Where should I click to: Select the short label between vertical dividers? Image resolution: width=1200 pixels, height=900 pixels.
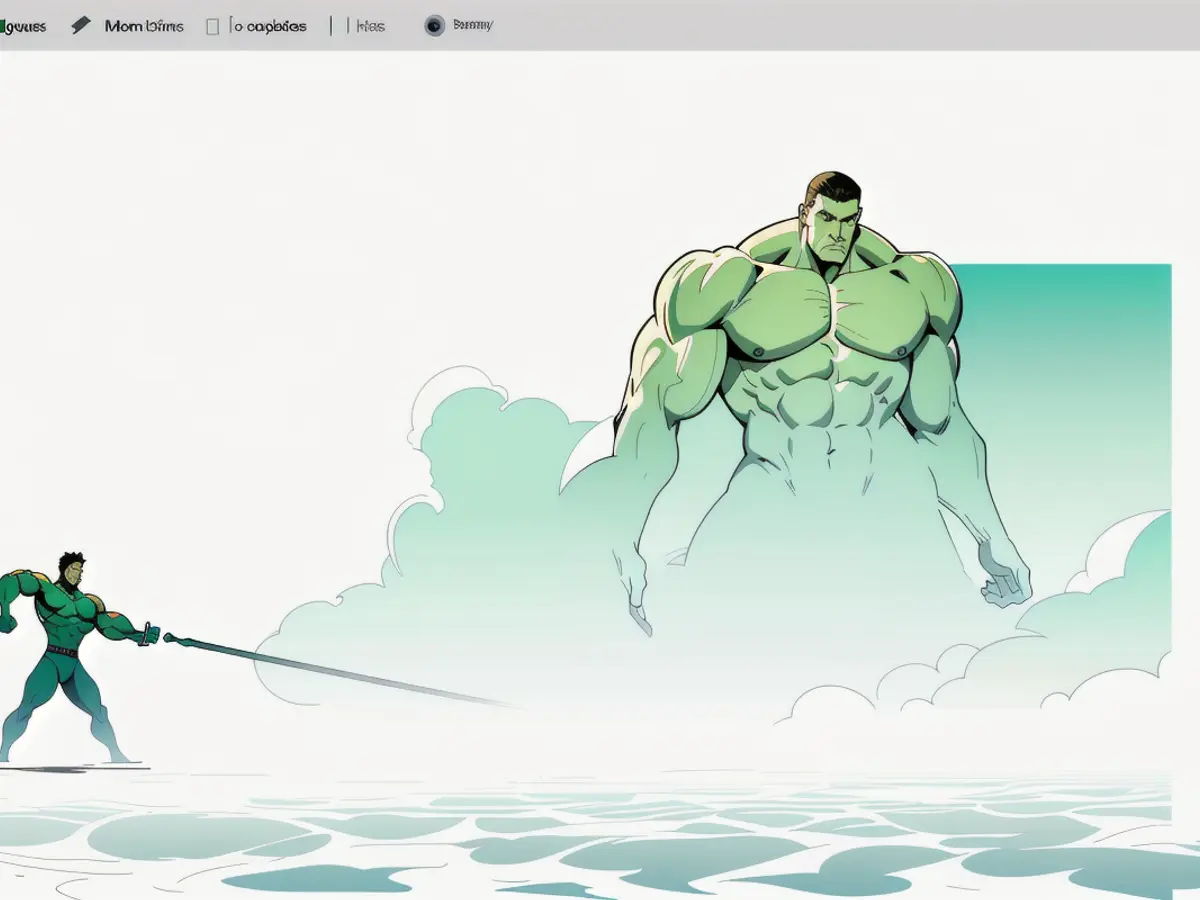coord(369,27)
